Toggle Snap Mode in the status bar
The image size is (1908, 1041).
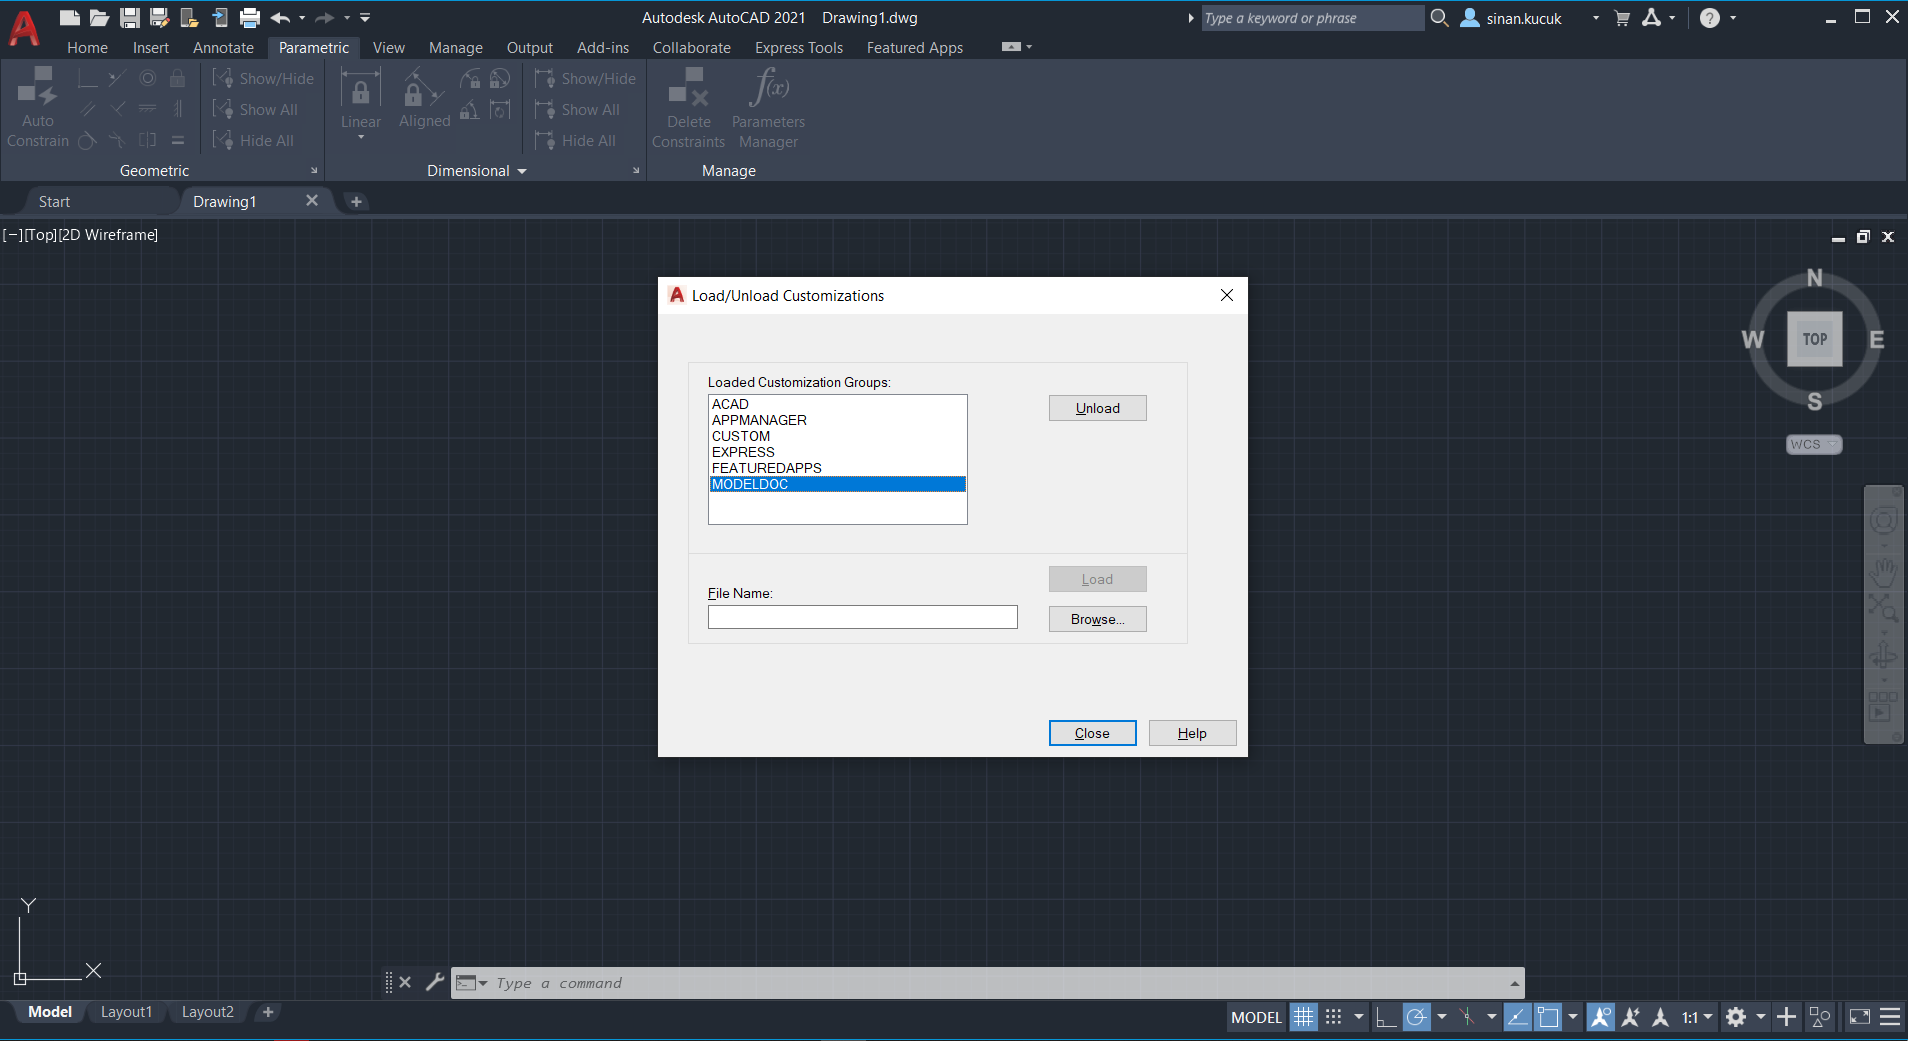tap(1334, 1016)
